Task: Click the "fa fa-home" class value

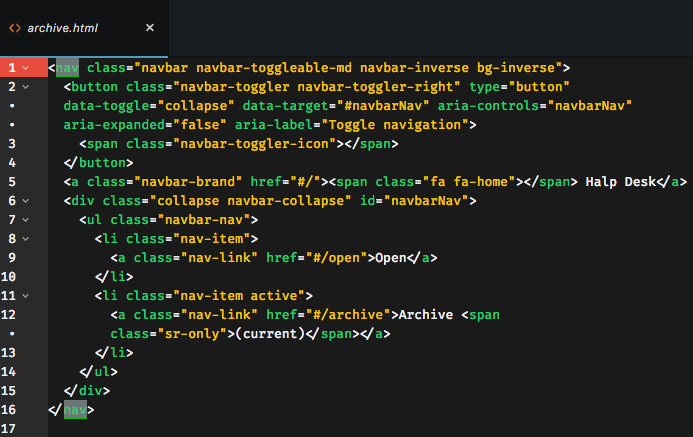Action: (469, 182)
